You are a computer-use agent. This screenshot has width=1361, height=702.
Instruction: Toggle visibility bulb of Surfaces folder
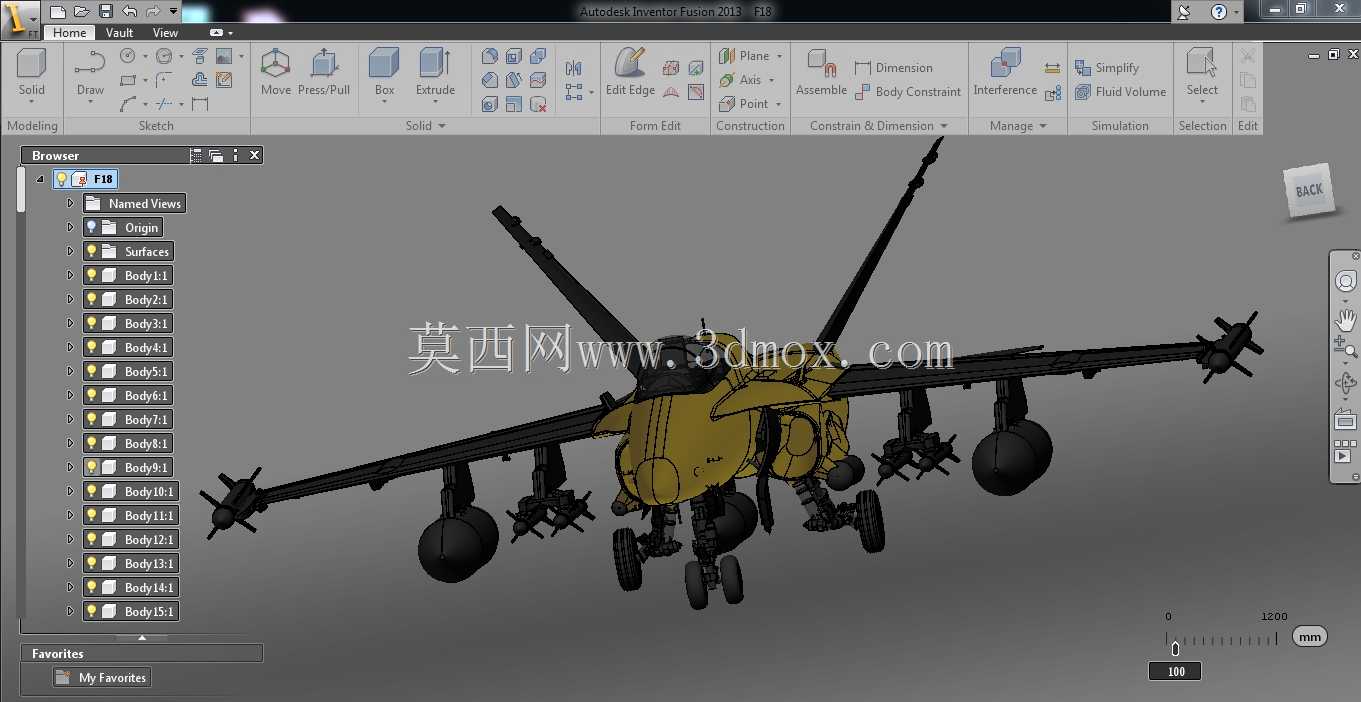click(x=91, y=251)
